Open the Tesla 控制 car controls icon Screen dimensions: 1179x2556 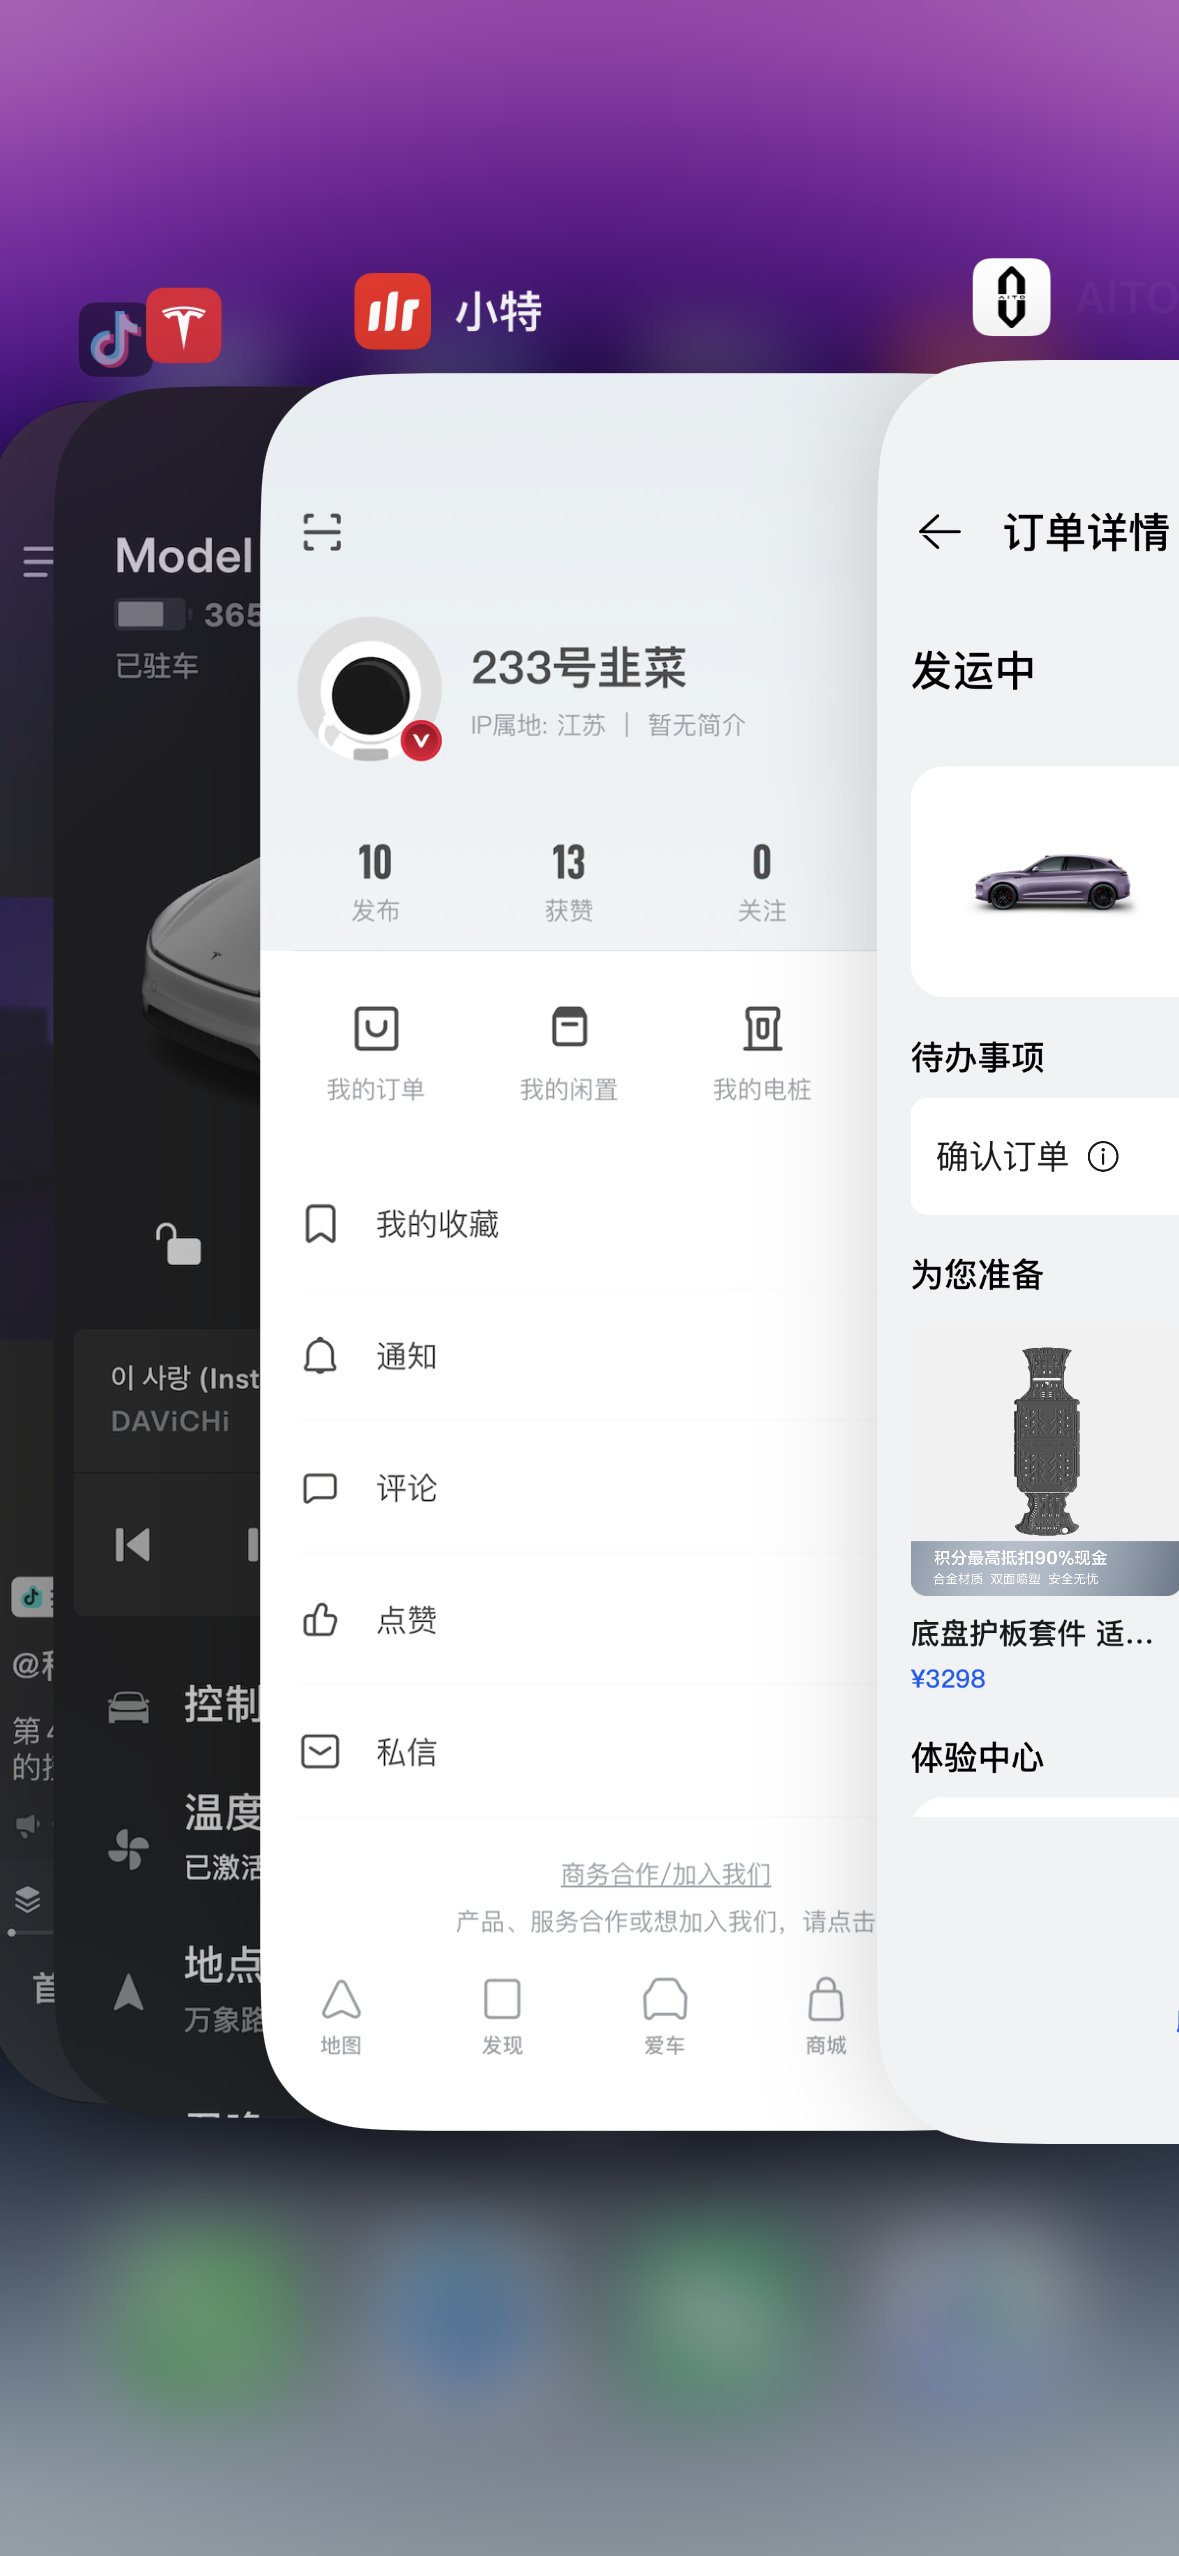click(128, 1707)
